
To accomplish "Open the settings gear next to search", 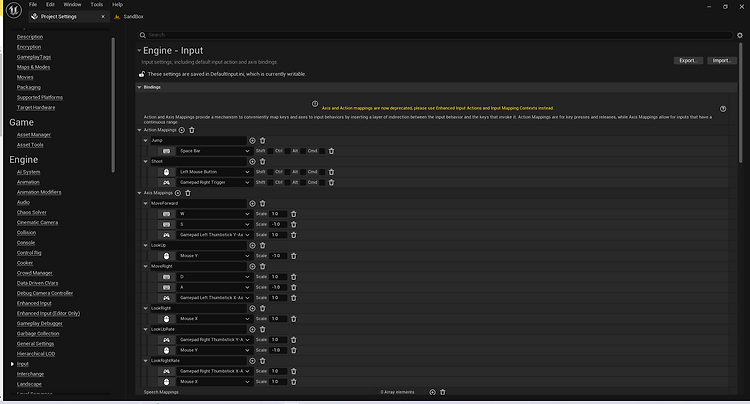I will [739, 35].
